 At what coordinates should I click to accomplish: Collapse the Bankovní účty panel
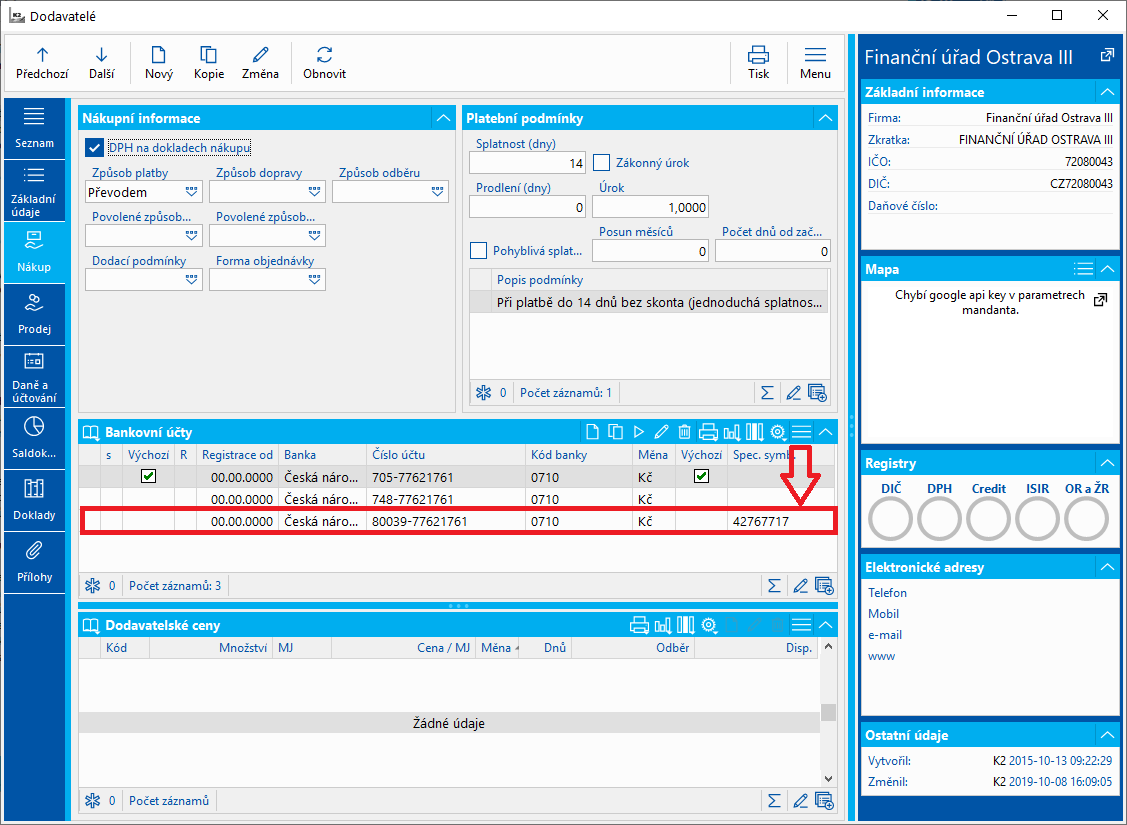pos(826,432)
